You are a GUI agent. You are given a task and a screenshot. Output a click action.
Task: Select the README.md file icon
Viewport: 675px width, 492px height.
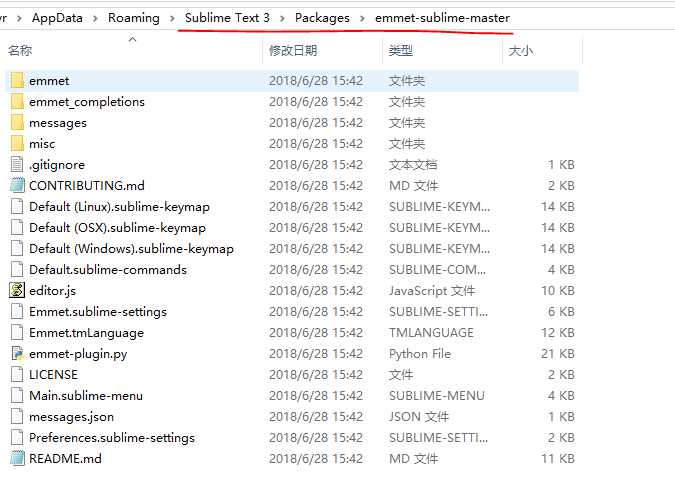pos(17,458)
